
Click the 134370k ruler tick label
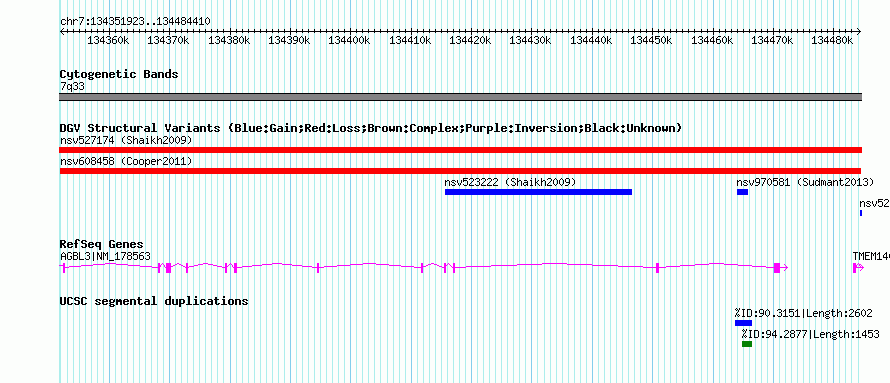pos(168,41)
